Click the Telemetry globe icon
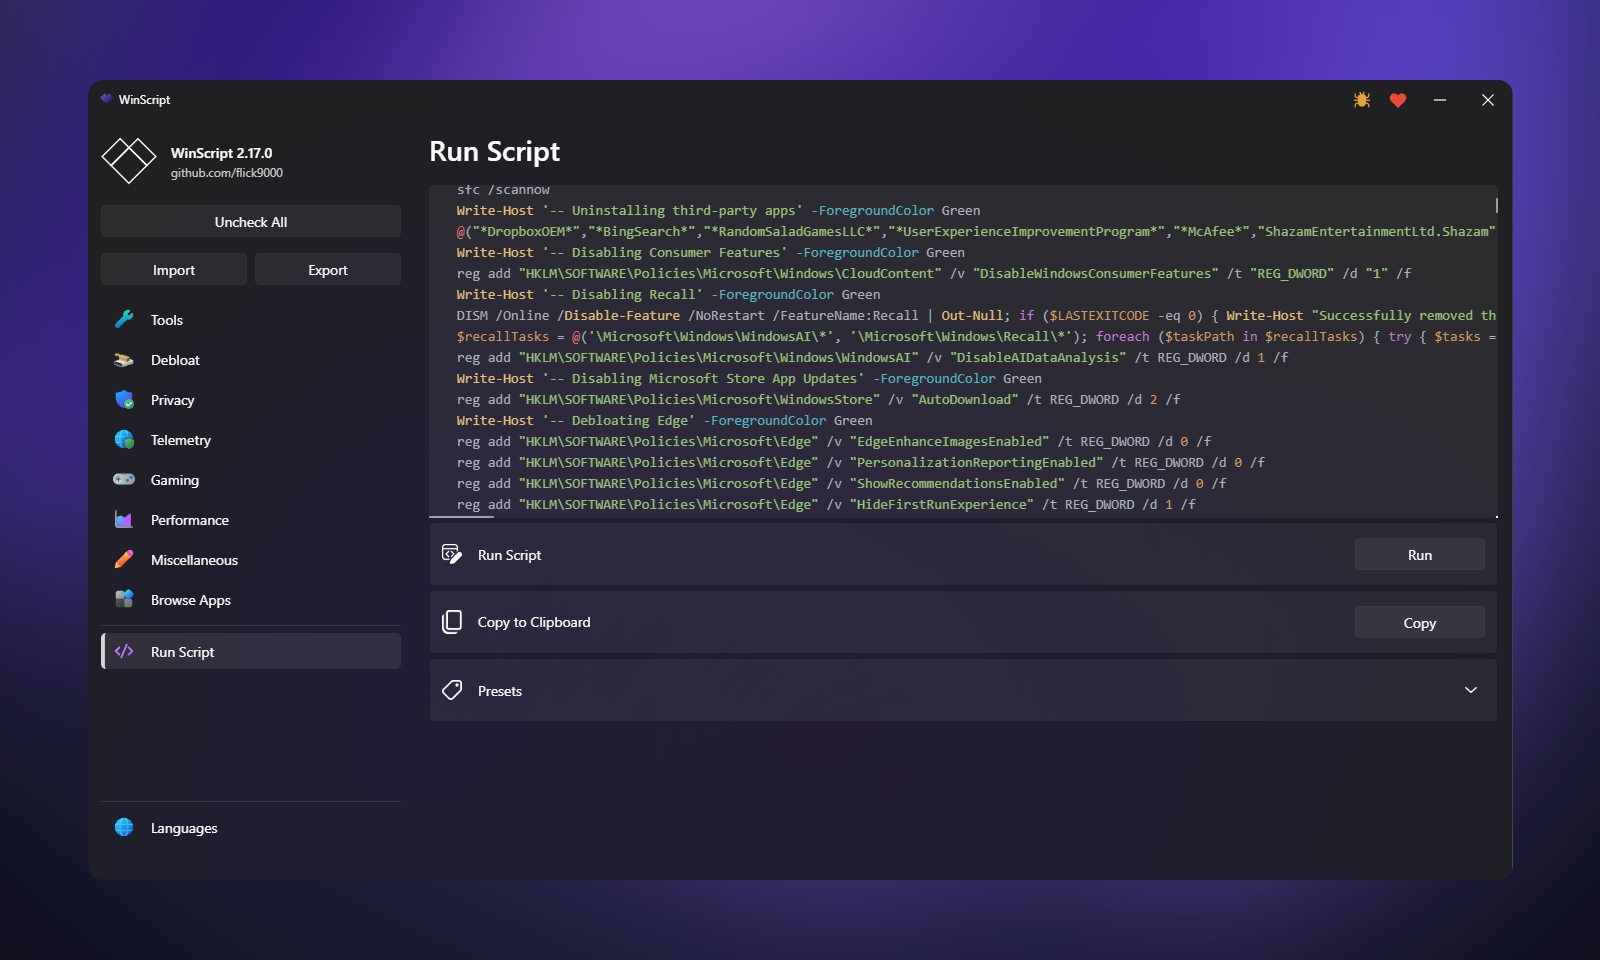Image resolution: width=1600 pixels, height=960 pixels. pyautogui.click(x=124, y=440)
